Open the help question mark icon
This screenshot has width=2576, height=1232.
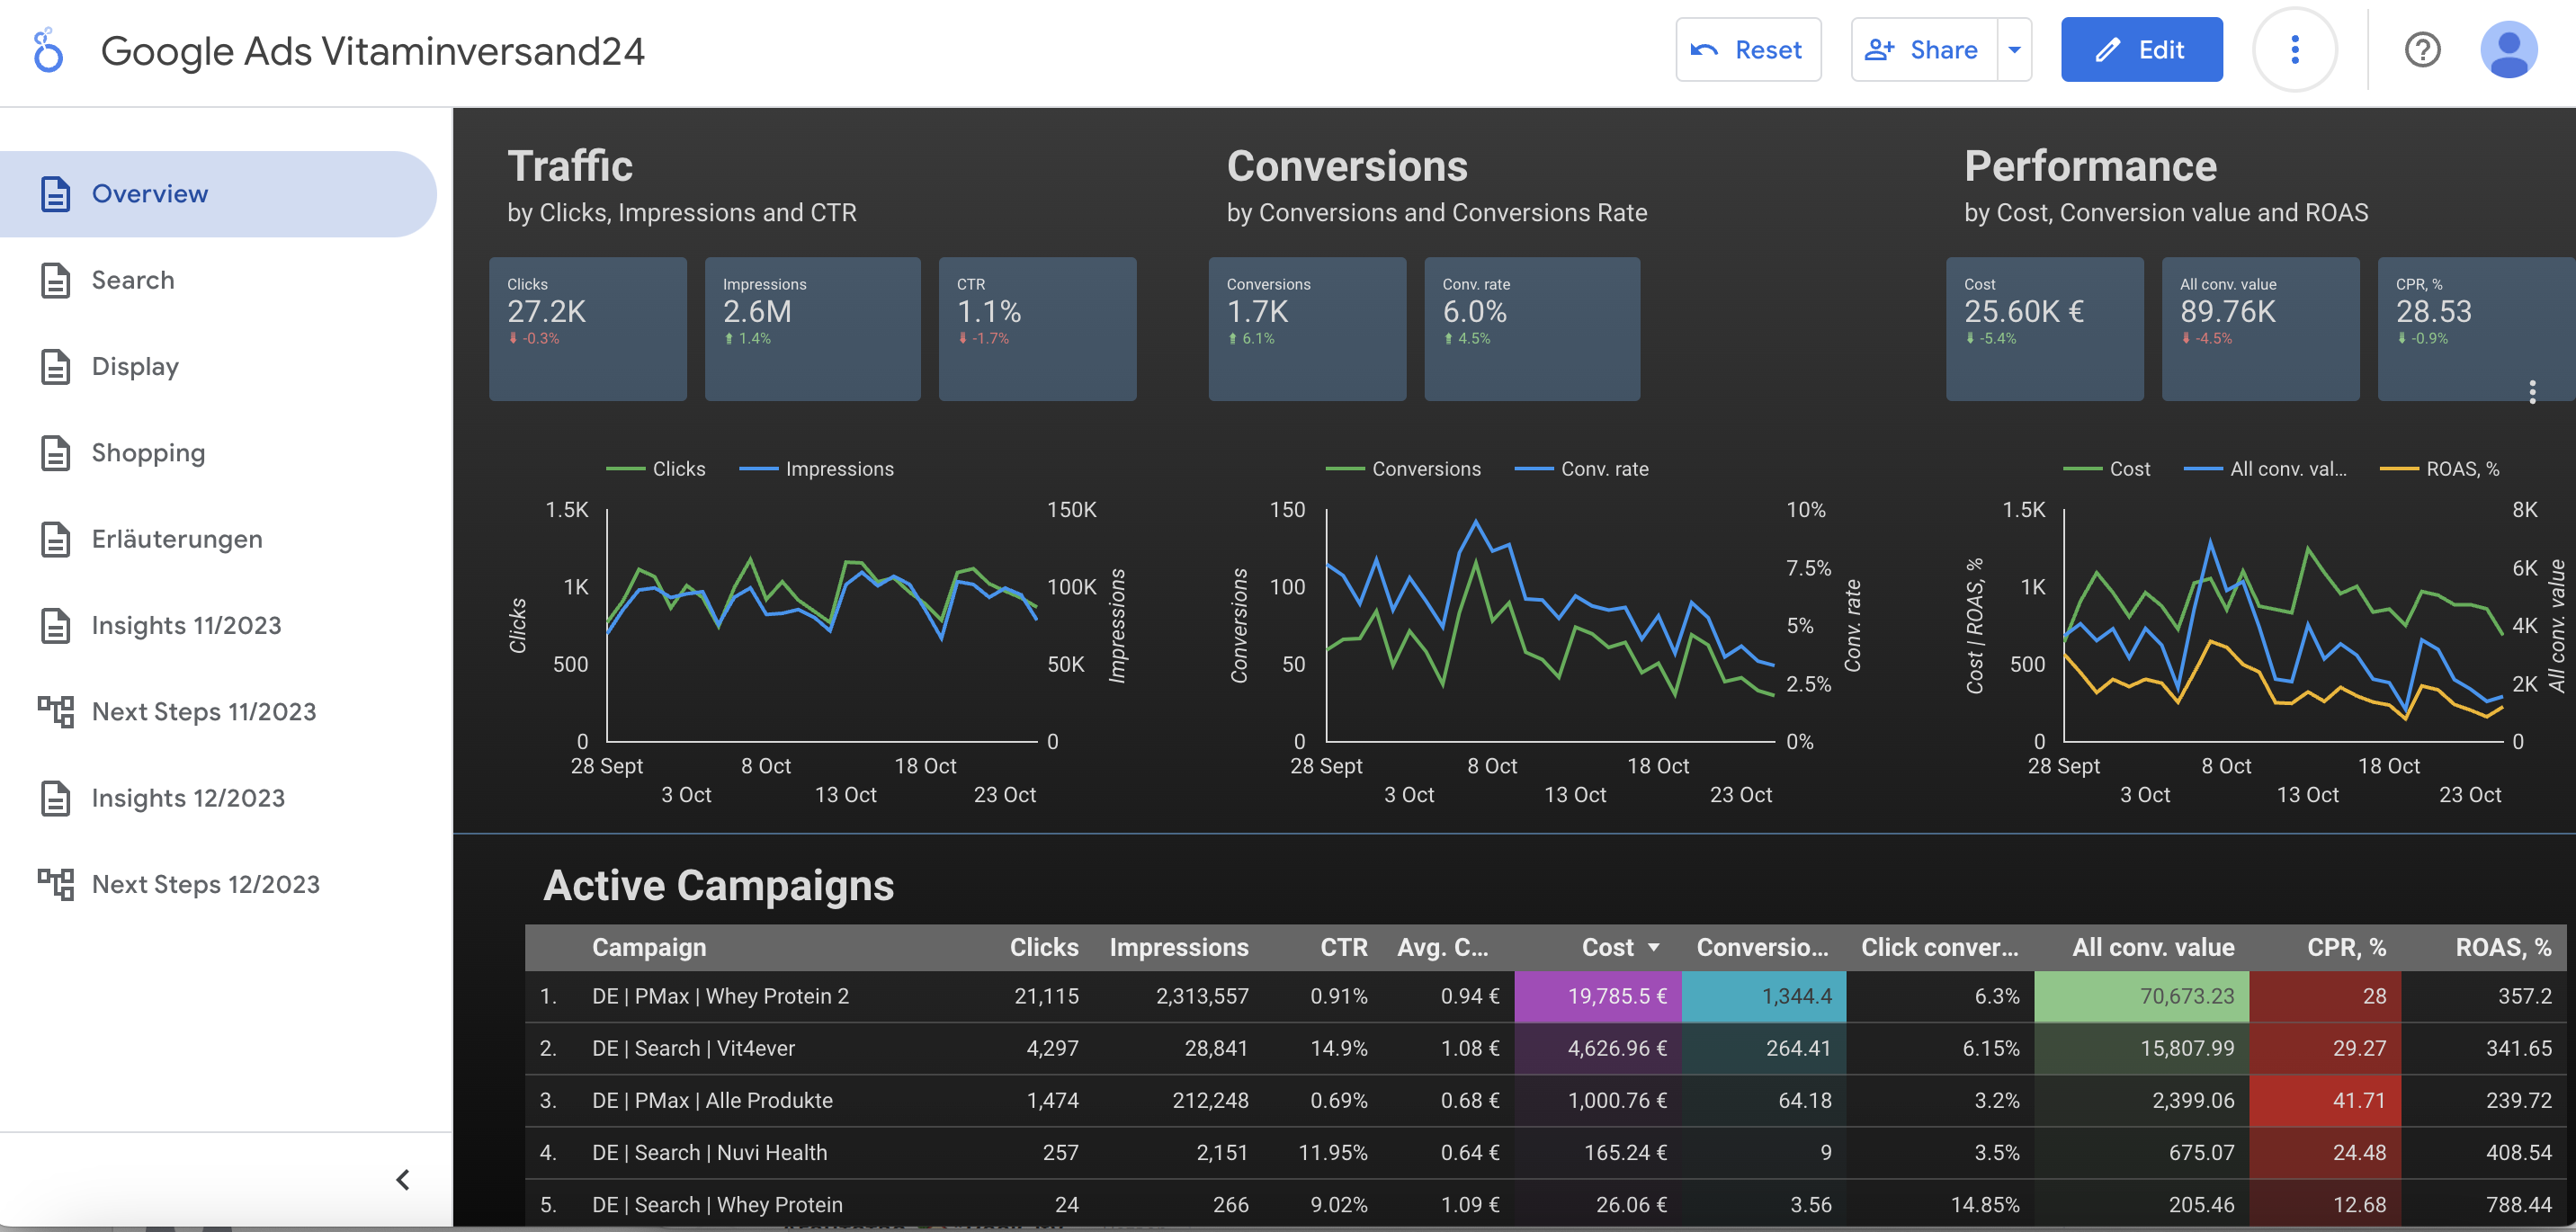click(x=2422, y=49)
